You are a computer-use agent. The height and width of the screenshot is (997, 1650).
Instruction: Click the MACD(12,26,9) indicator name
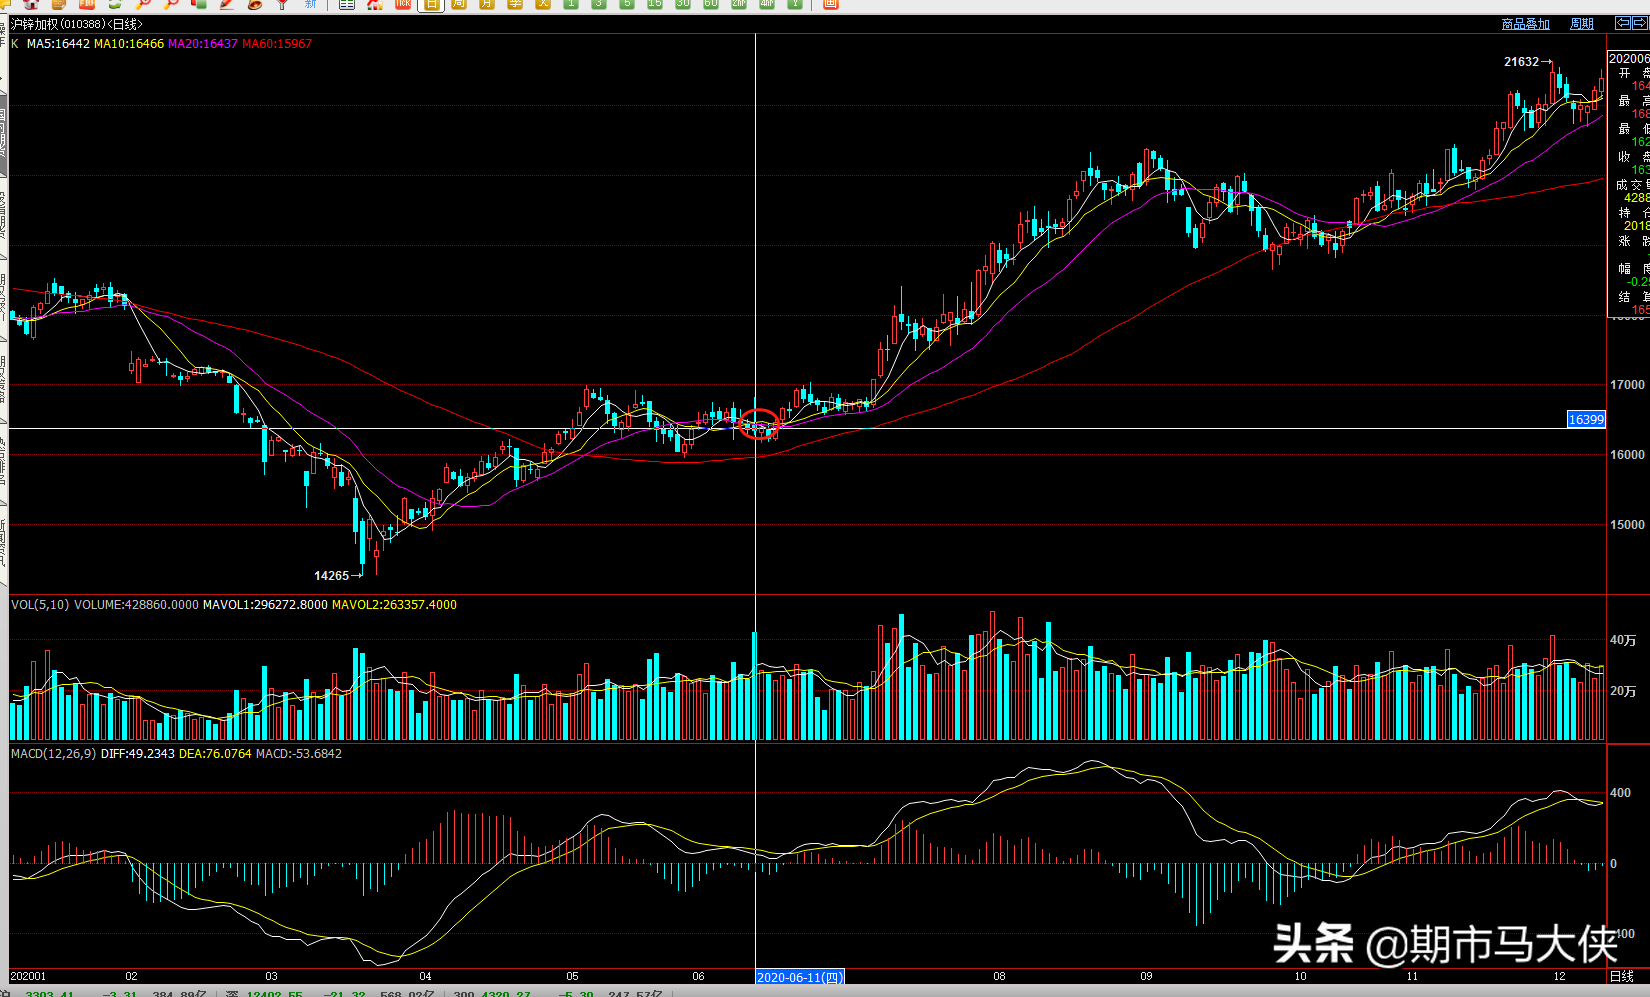(x=54, y=754)
